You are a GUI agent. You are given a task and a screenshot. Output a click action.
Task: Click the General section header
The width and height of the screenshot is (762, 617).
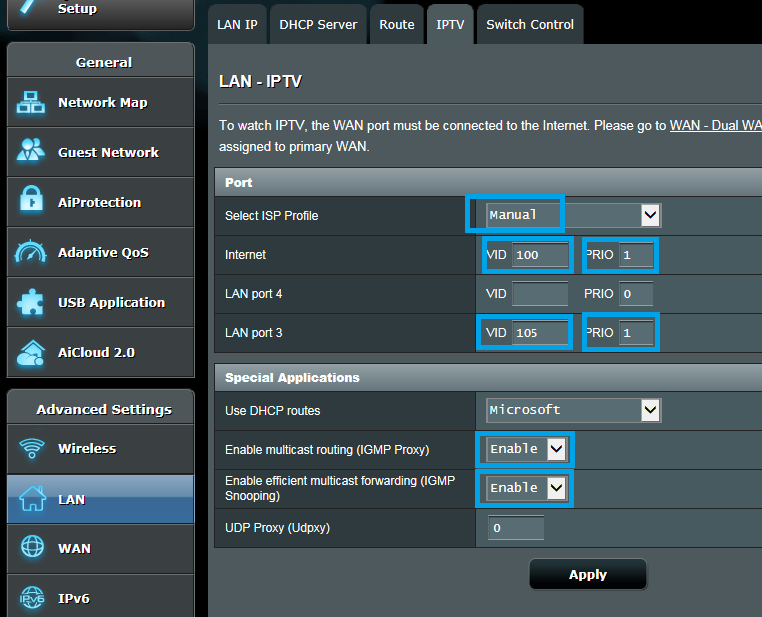point(101,61)
